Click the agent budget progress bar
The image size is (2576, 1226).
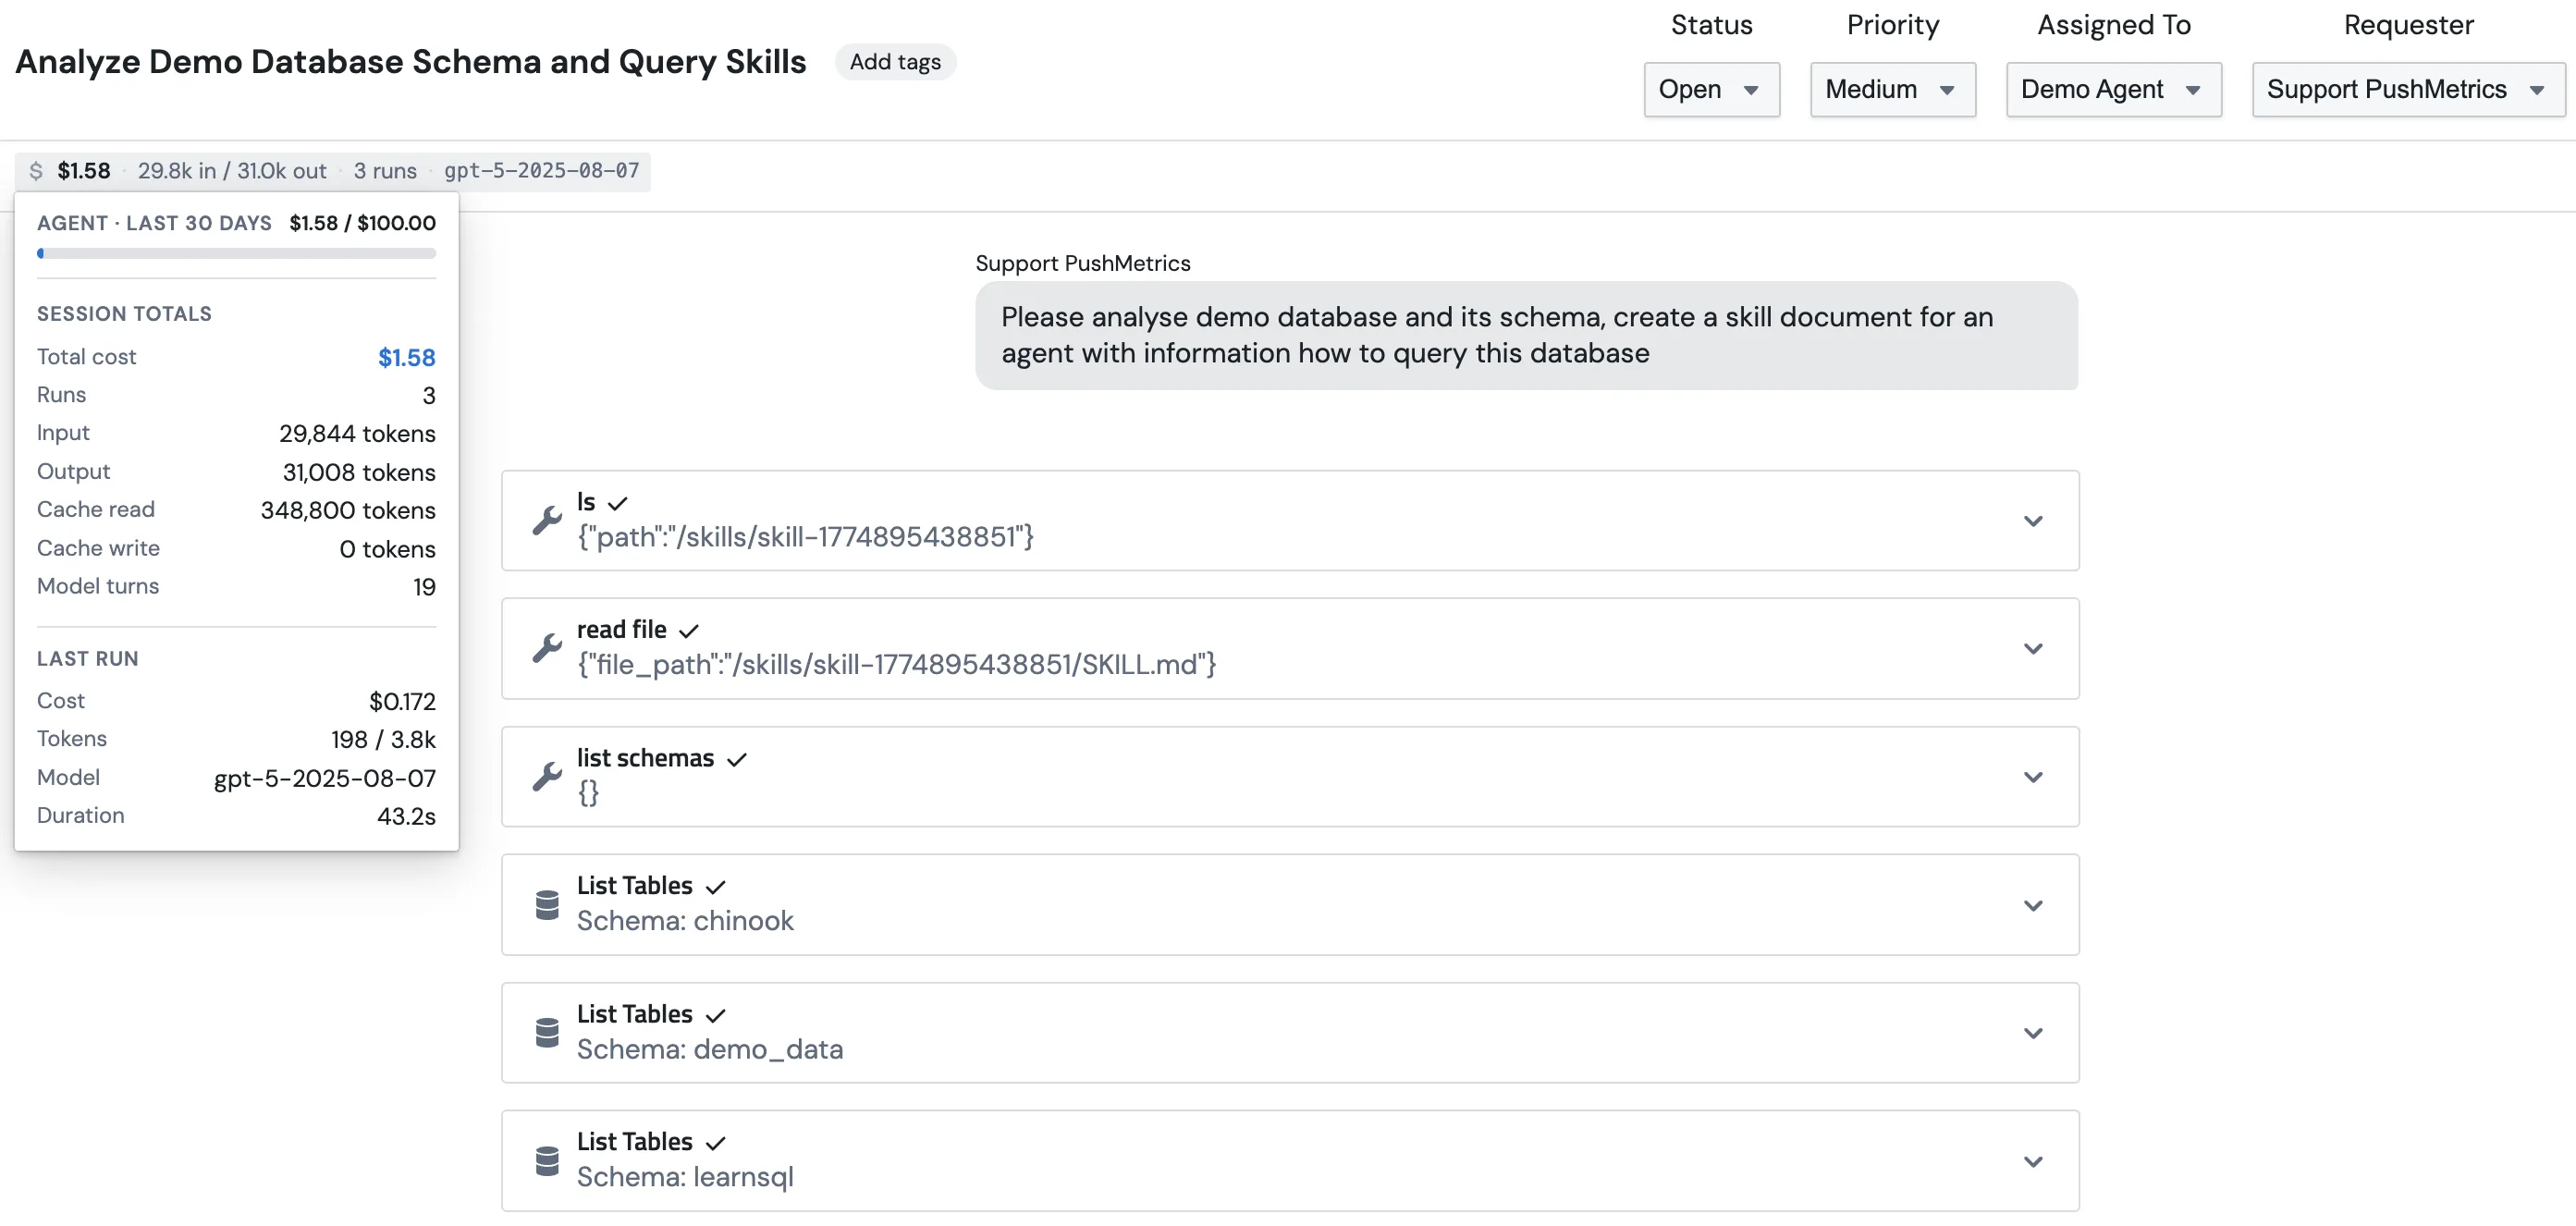236,254
